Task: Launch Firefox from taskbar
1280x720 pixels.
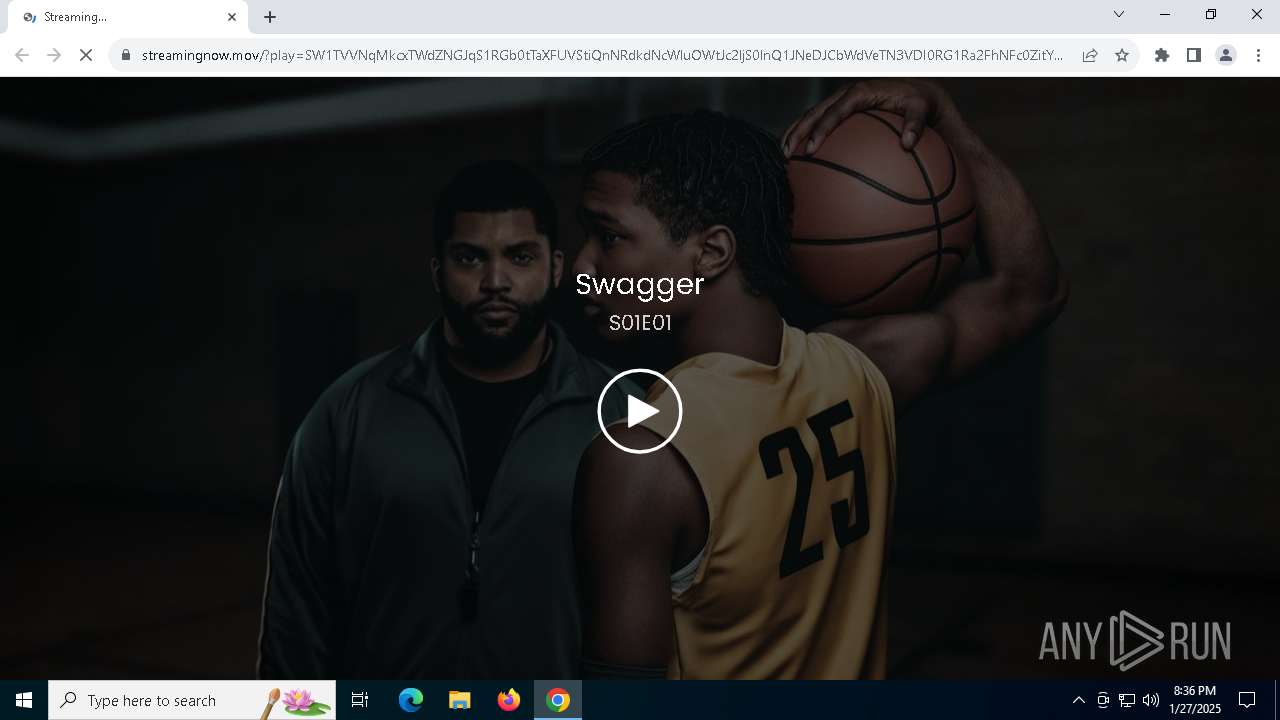Action: [x=509, y=700]
